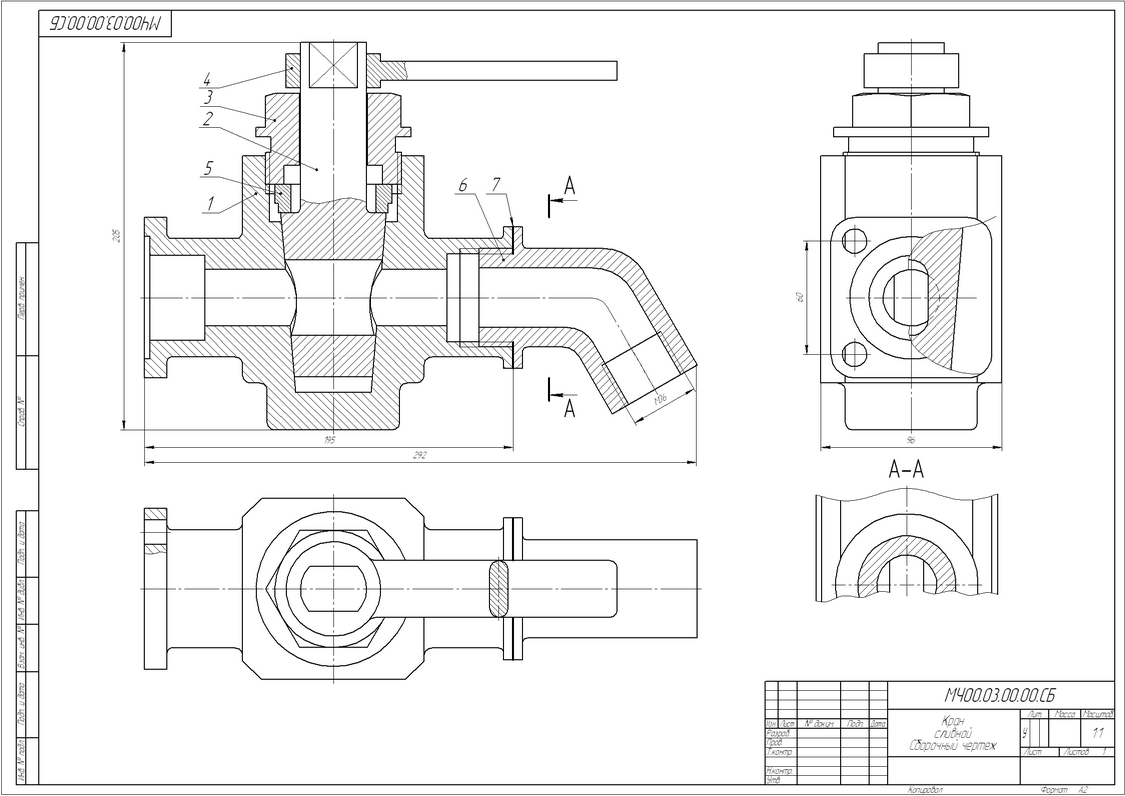Click the Копировал label below the frame
This screenshot has width=1125, height=796.
click(x=925, y=790)
